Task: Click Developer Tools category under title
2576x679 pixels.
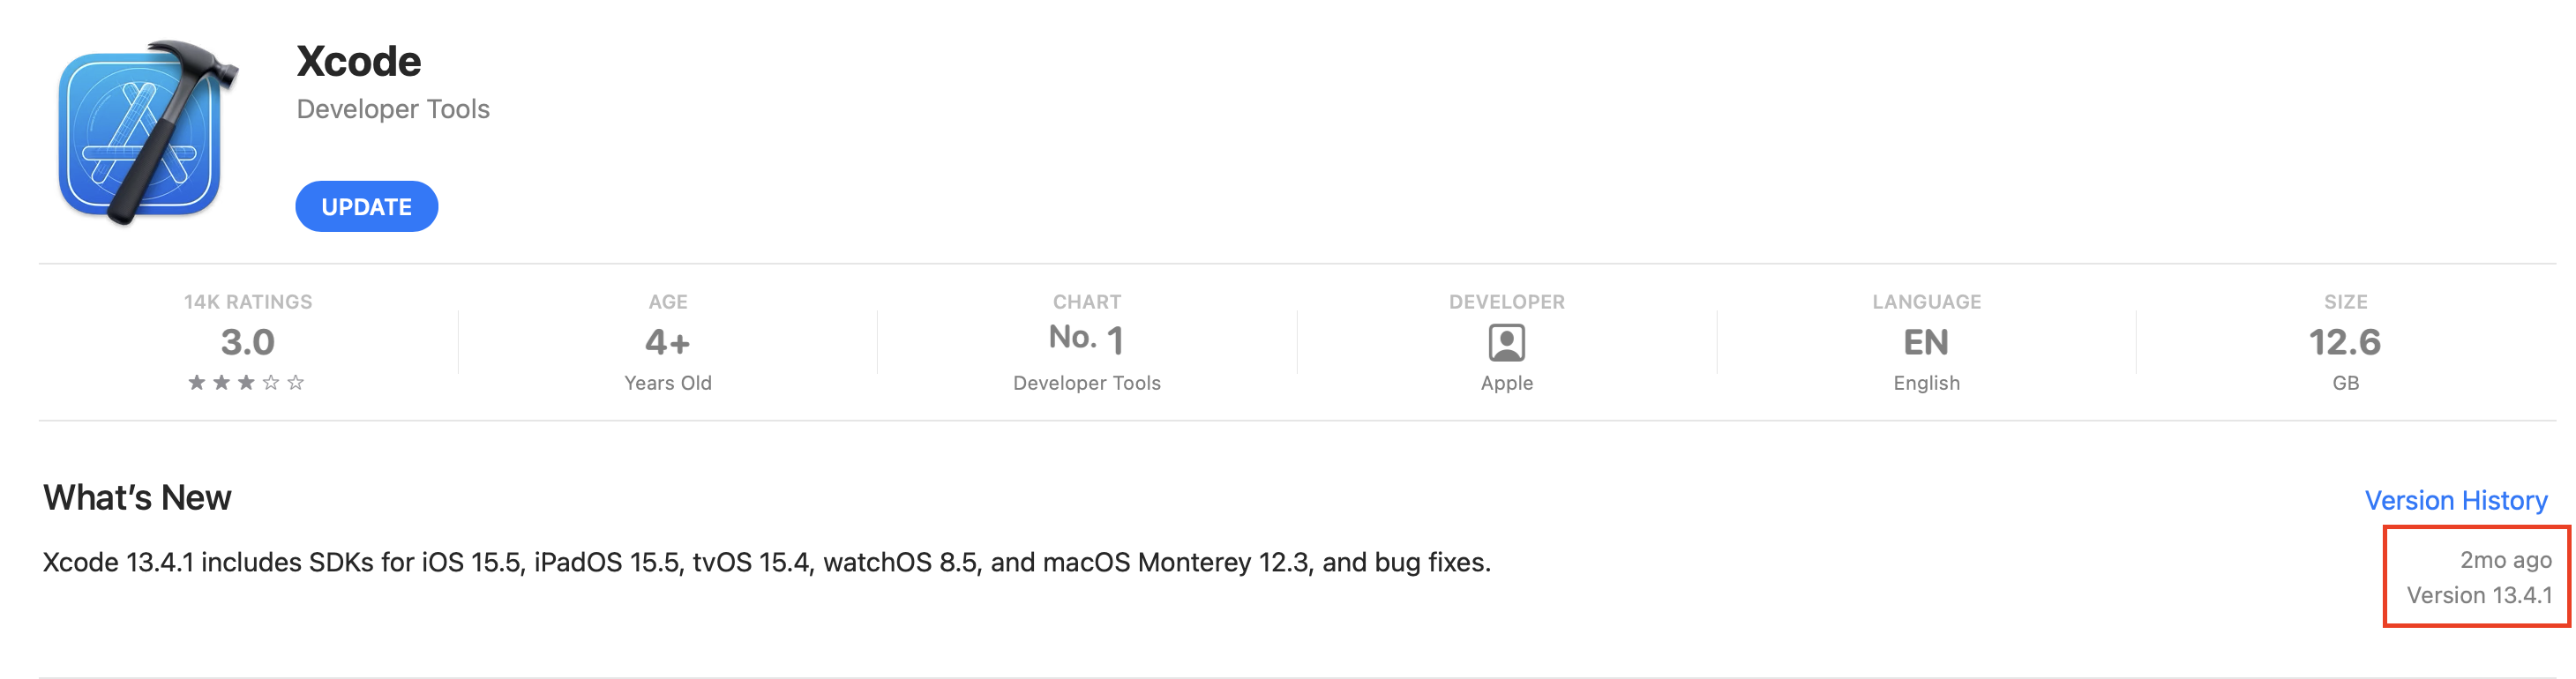Action: click(x=393, y=109)
